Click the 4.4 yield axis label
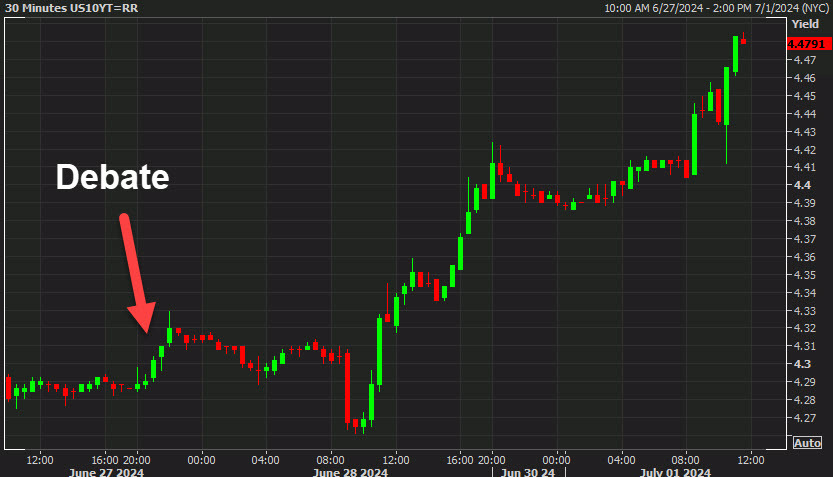Screen dimensions: 833x477 (x=802, y=185)
